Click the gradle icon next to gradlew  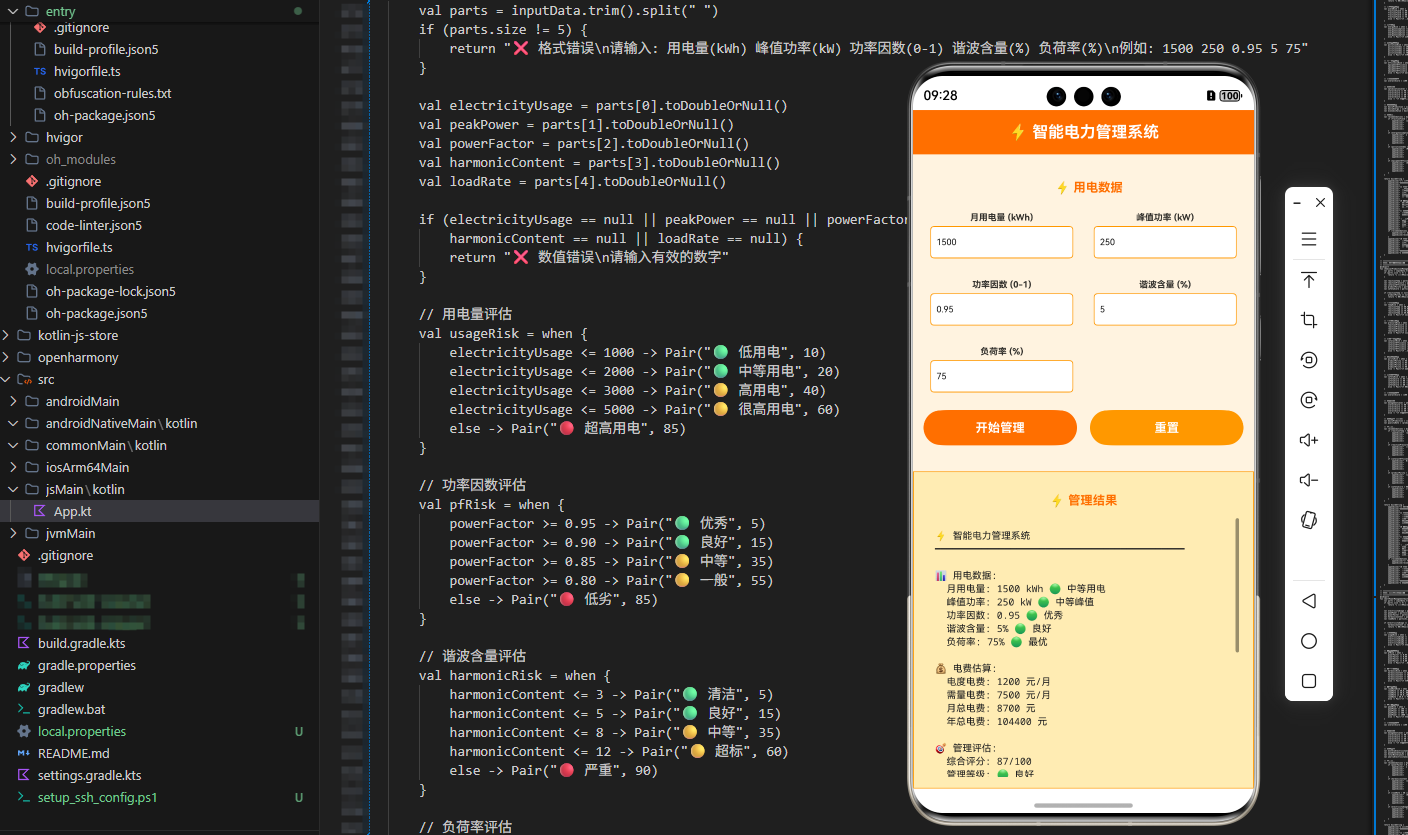(x=24, y=687)
